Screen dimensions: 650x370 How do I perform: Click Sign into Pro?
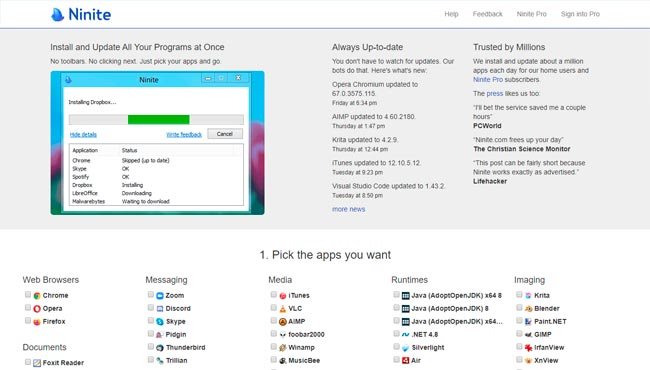coord(580,14)
